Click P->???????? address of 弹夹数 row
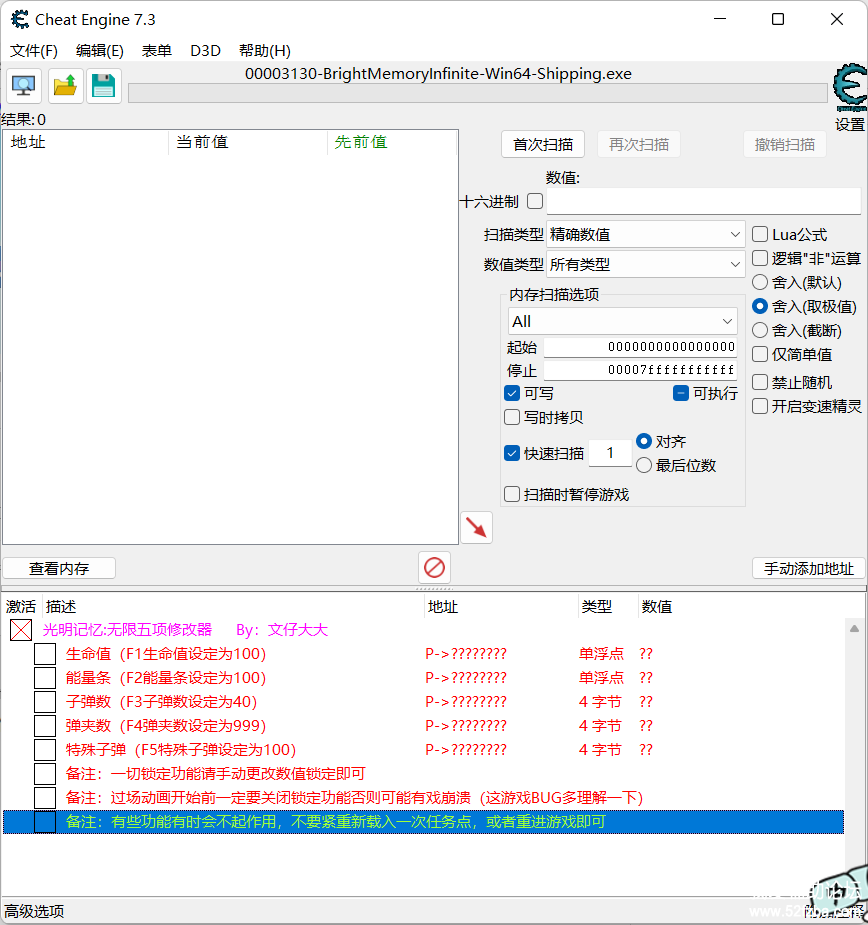The height and width of the screenshot is (925, 868). 466,726
